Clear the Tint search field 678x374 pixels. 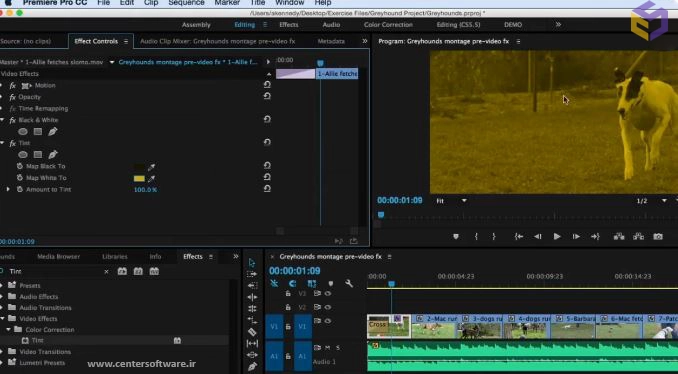tap(106, 272)
